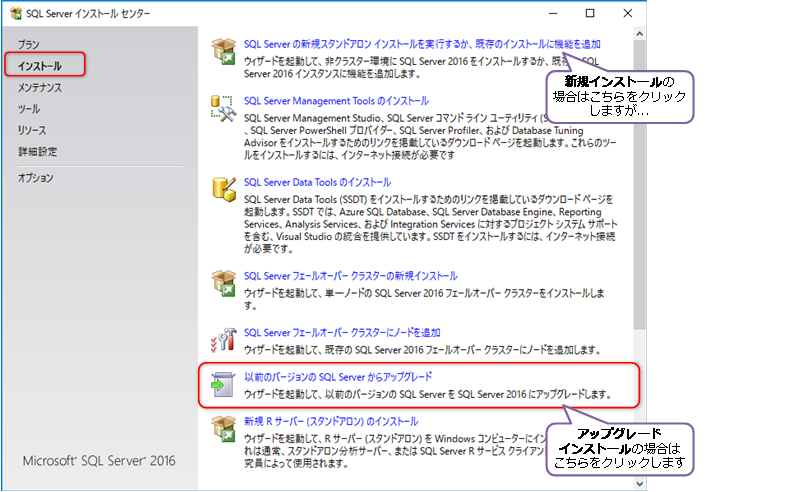This screenshot has width=800, height=492.
Task: Switch to the ツール sidebar page
Action: (29, 109)
